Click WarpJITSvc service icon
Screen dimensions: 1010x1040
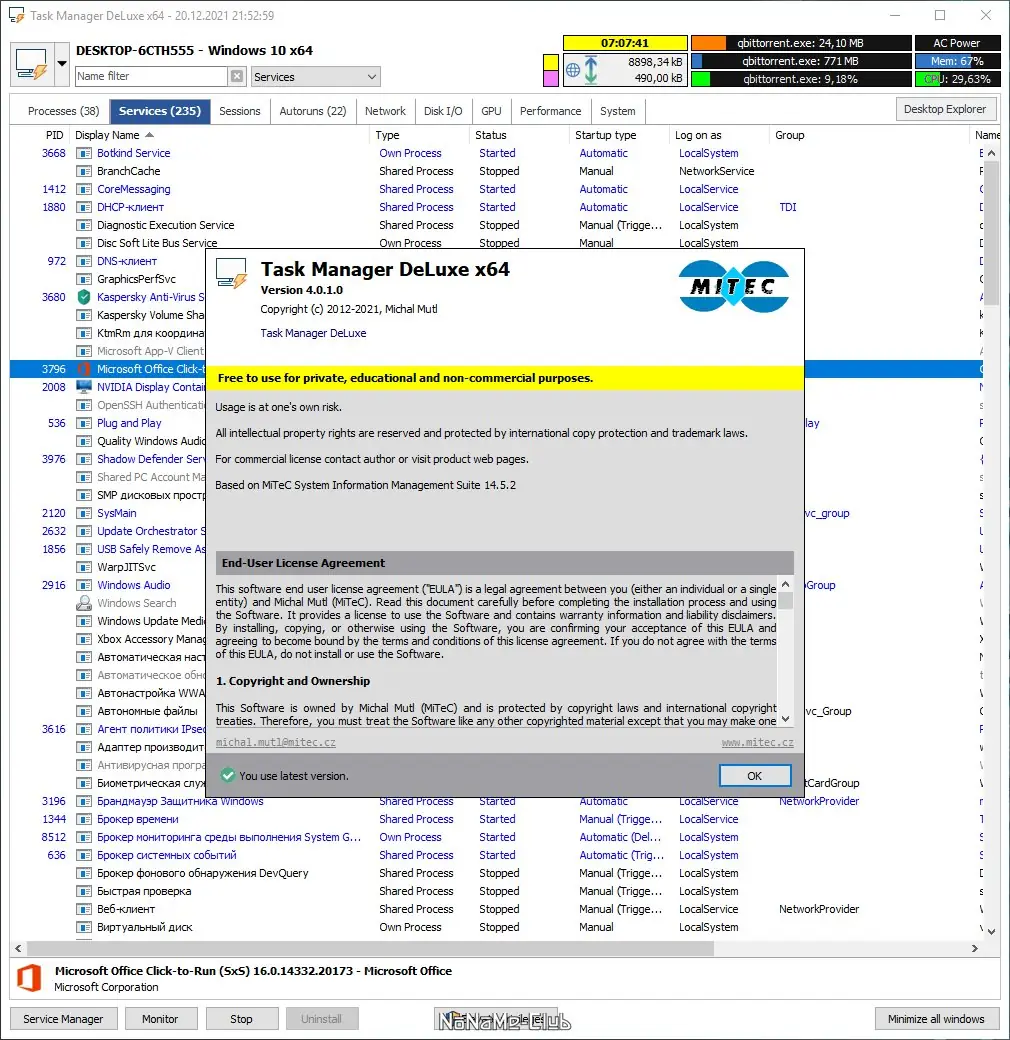[x=84, y=567]
